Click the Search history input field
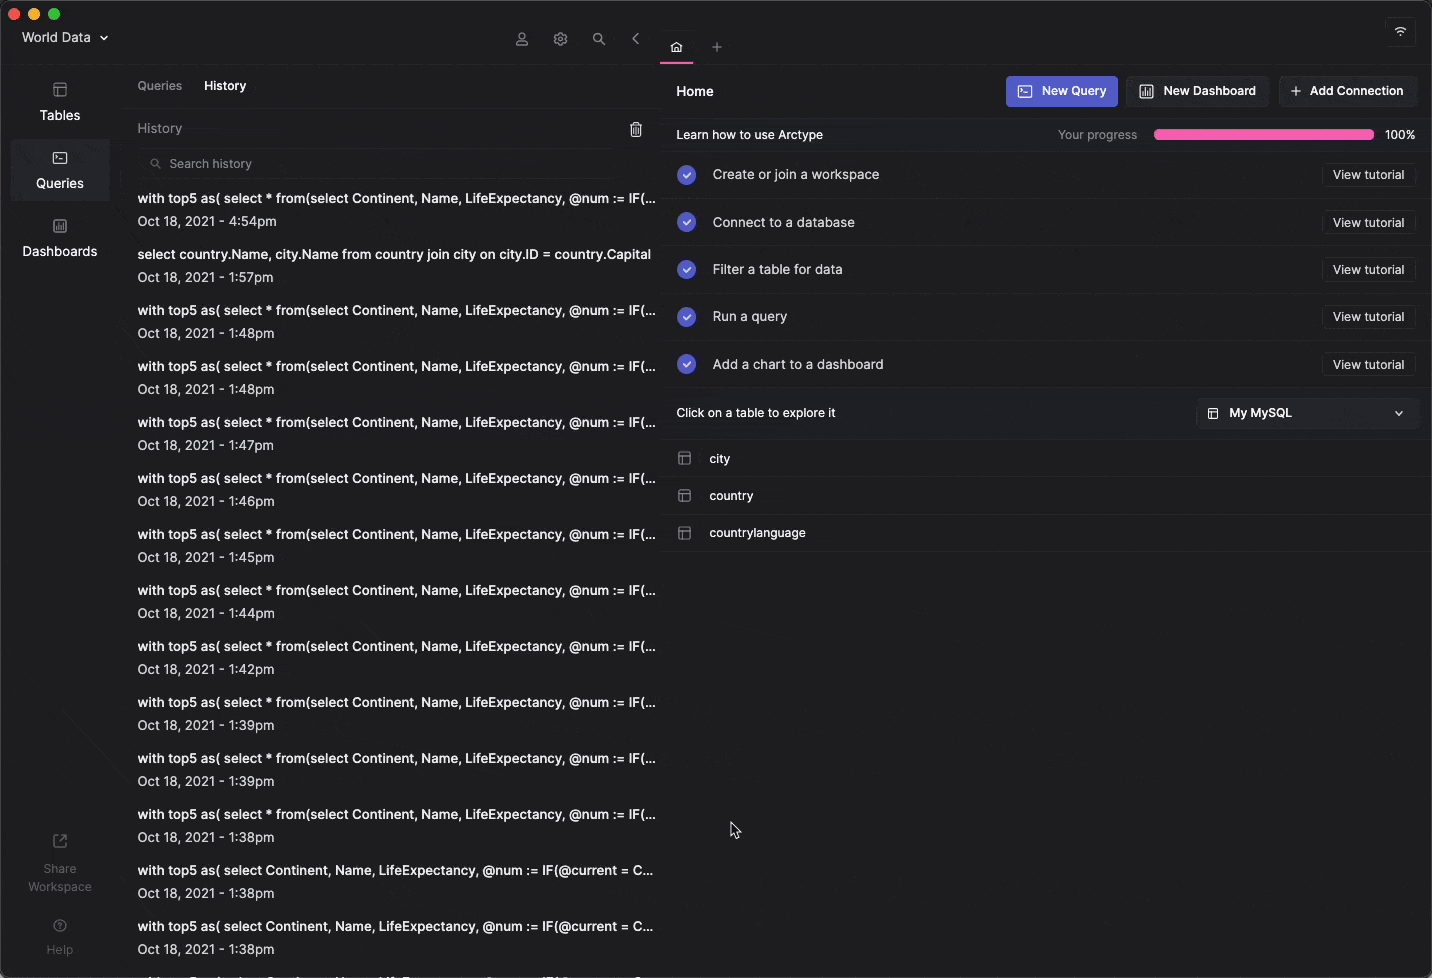Screen dimensions: 1432x978 click(380, 164)
